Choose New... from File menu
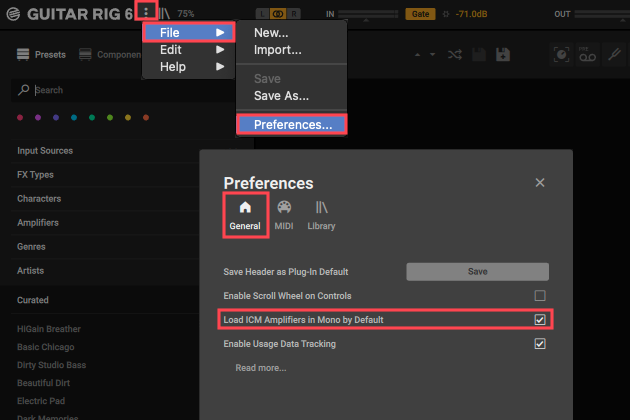Viewport: 630px width, 420px height. coord(291,33)
